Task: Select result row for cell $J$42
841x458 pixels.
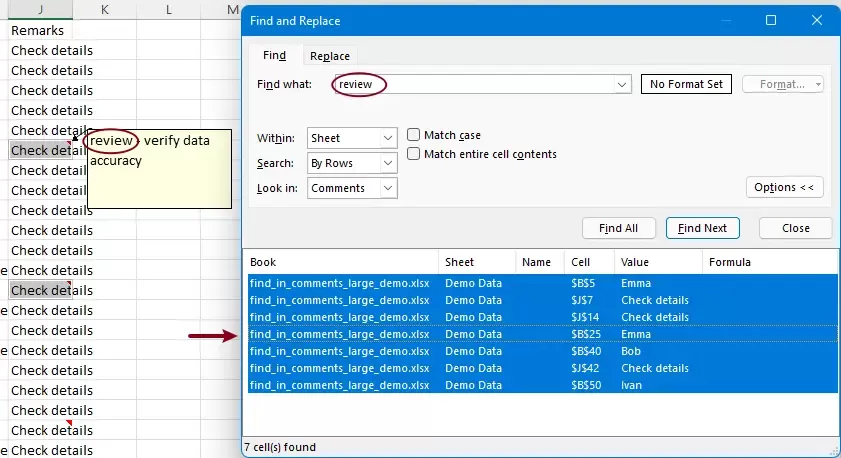Action: coord(542,368)
